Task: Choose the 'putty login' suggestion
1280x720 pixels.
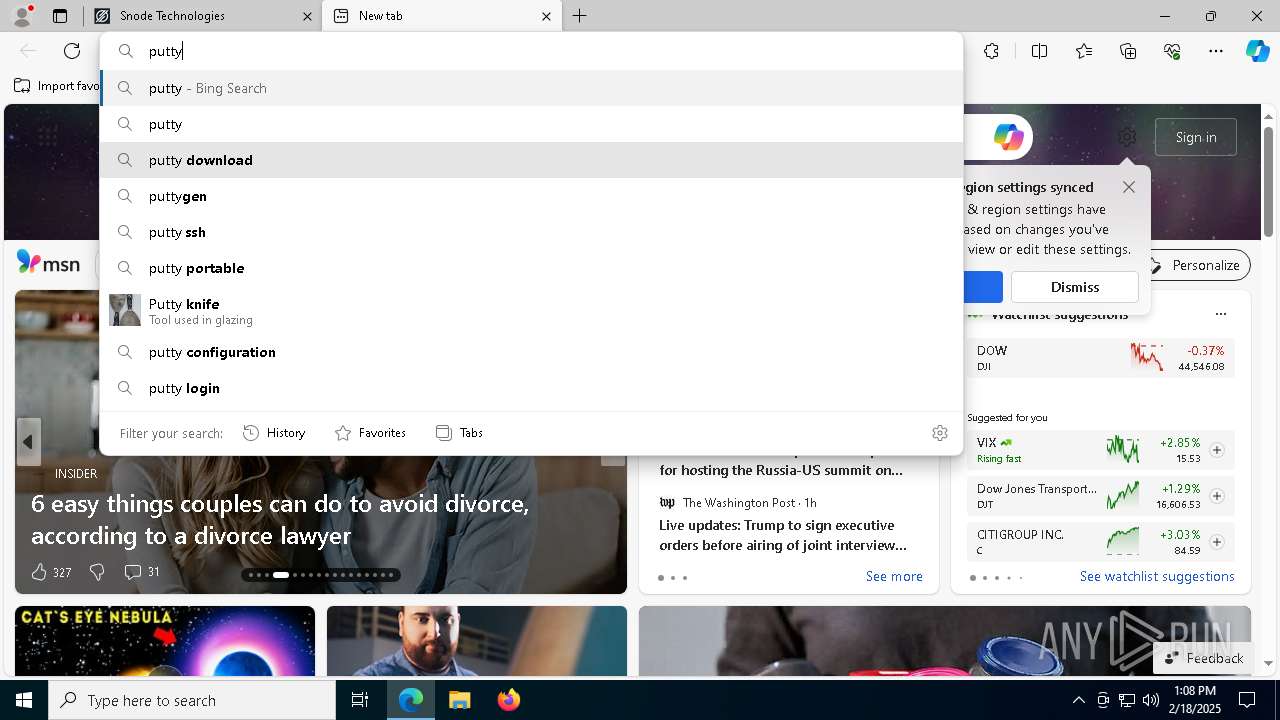Action: [x=531, y=388]
